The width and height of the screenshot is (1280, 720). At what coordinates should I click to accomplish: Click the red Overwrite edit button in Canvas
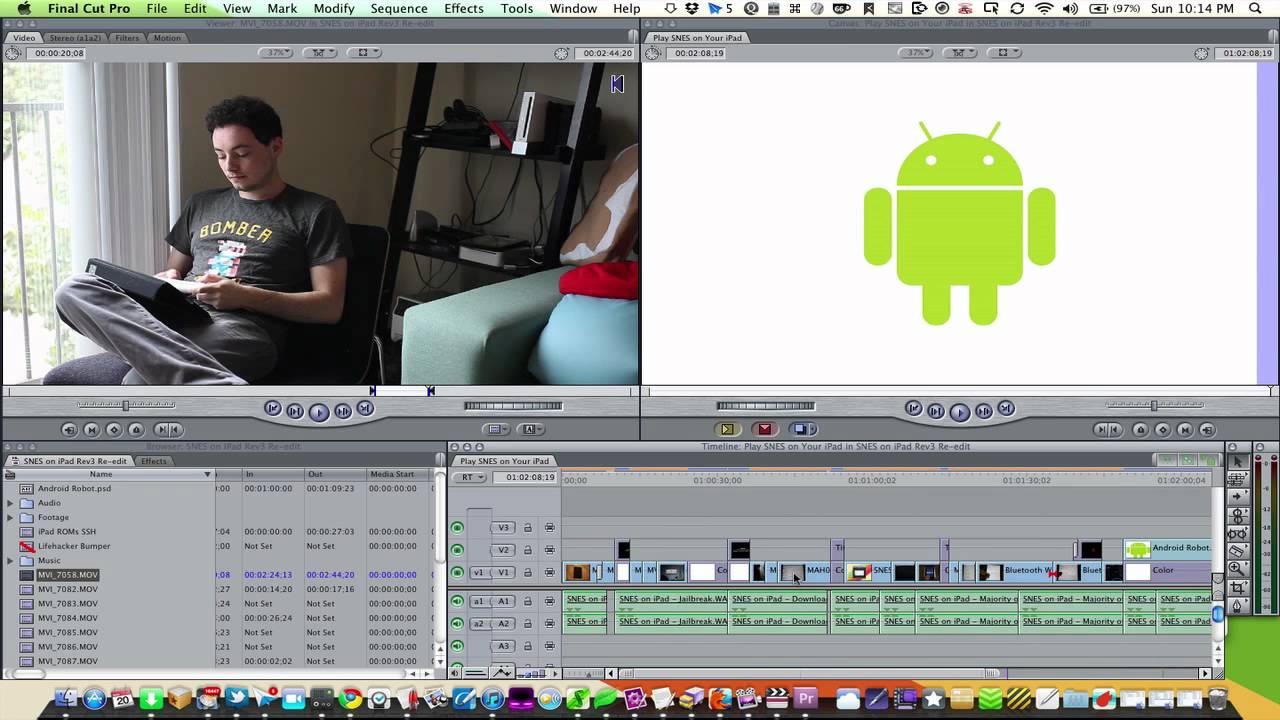(764, 429)
